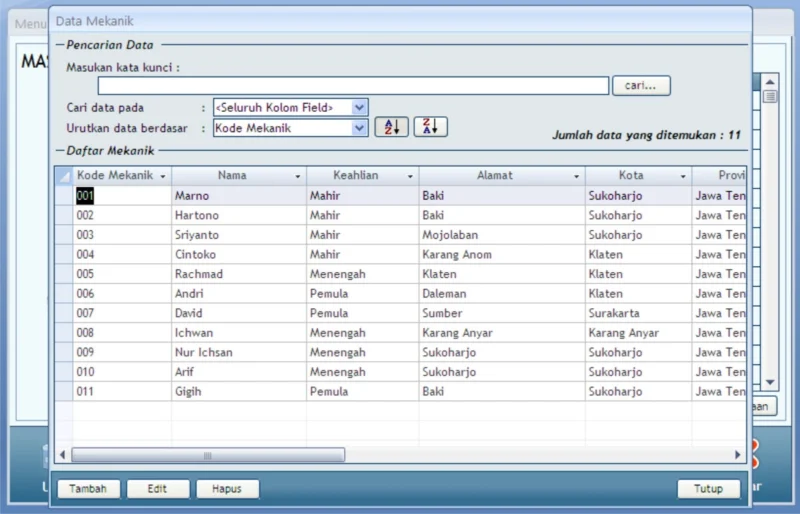Click Karang Anyar cell in Kota column
The height and width of the screenshot is (514, 800).
(638, 333)
